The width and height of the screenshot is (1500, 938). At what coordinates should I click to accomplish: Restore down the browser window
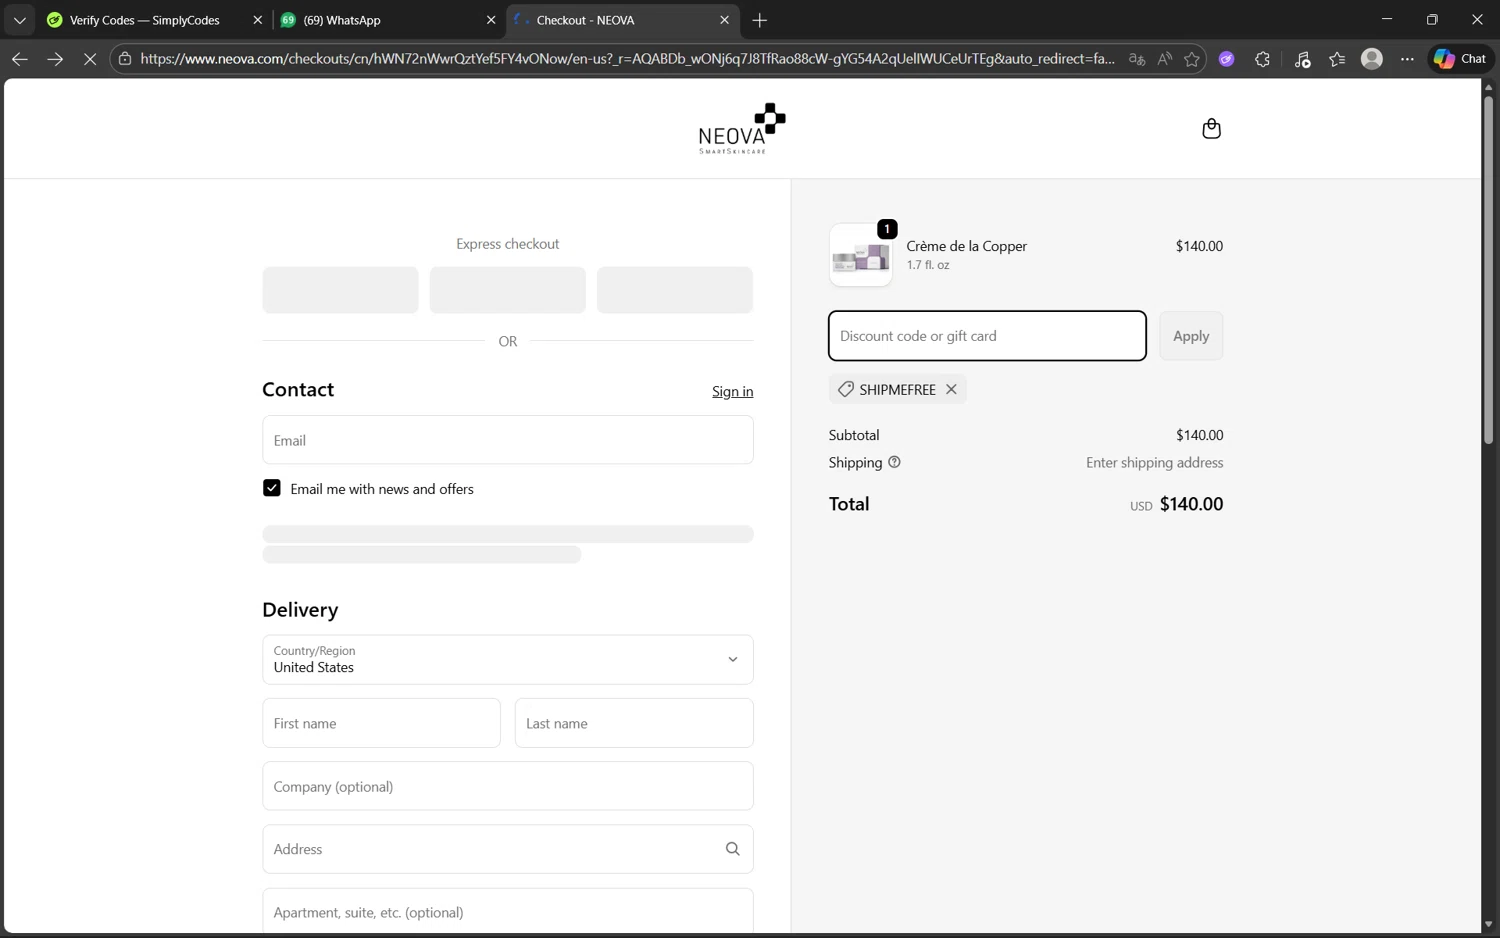coord(1432,20)
